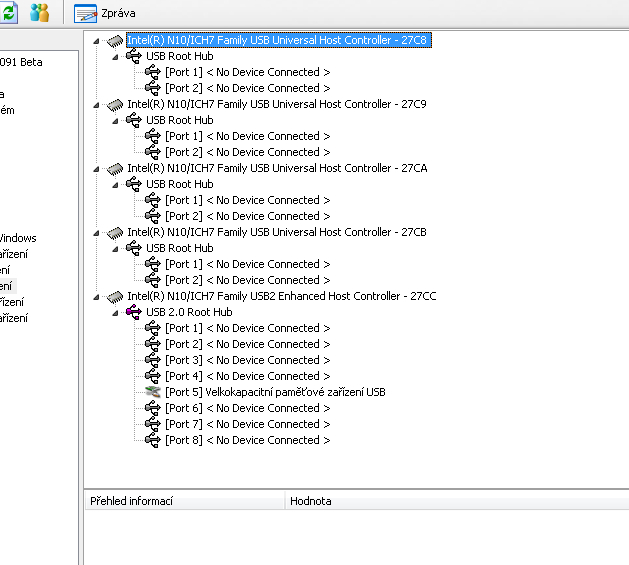Collapse USB Root Hub under 27C9
This screenshot has width=629, height=565.
tap(115, 121)
